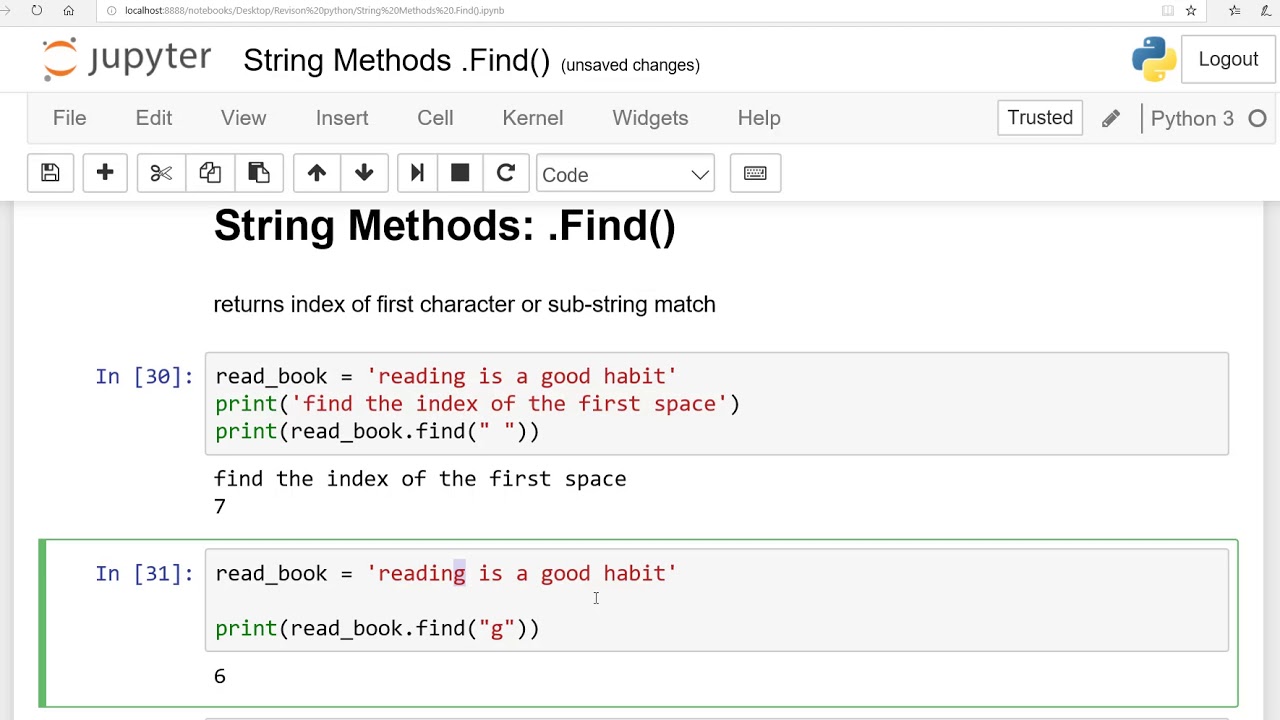Insert a cell below with the plus icon
1280x720 pixels.
(x=105, y=174)
